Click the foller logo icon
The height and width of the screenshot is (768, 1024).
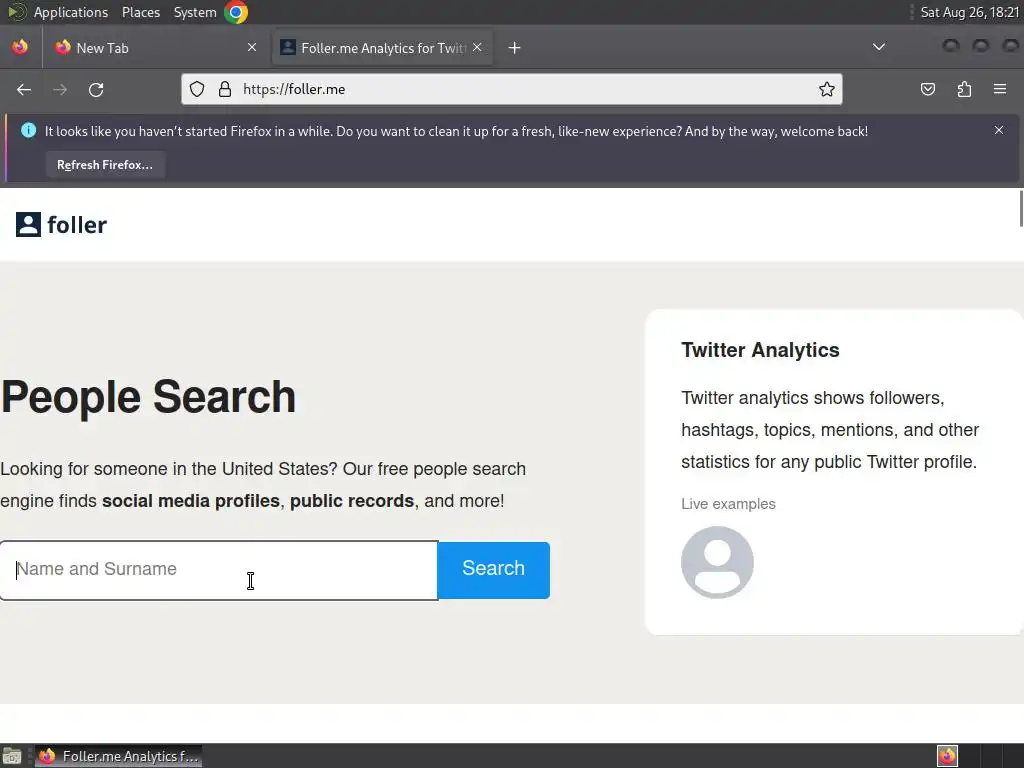pyautogui.click(x=28, y=225)
